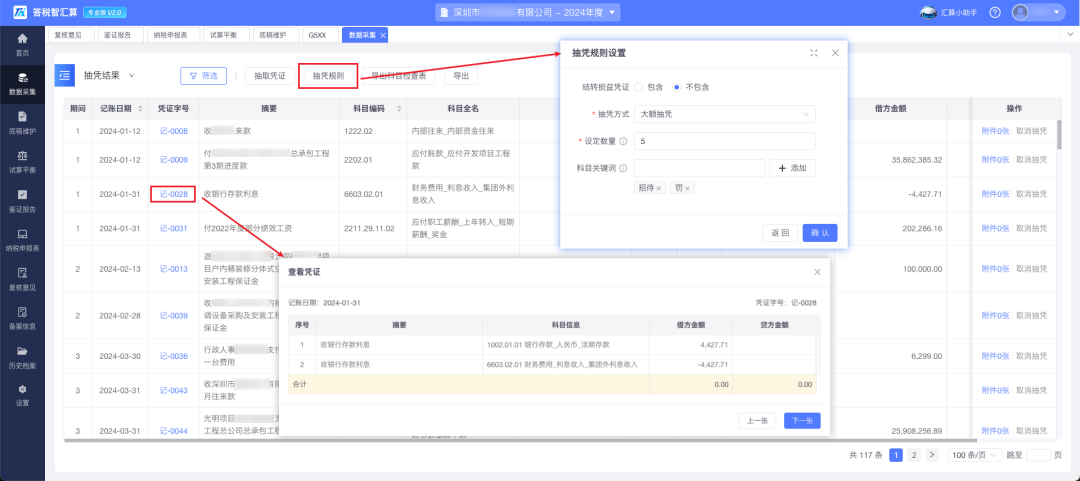The image size is (1080, 481).
Task: Click the info icon beside 科目关键词
Action: click(x=623, y=168)
